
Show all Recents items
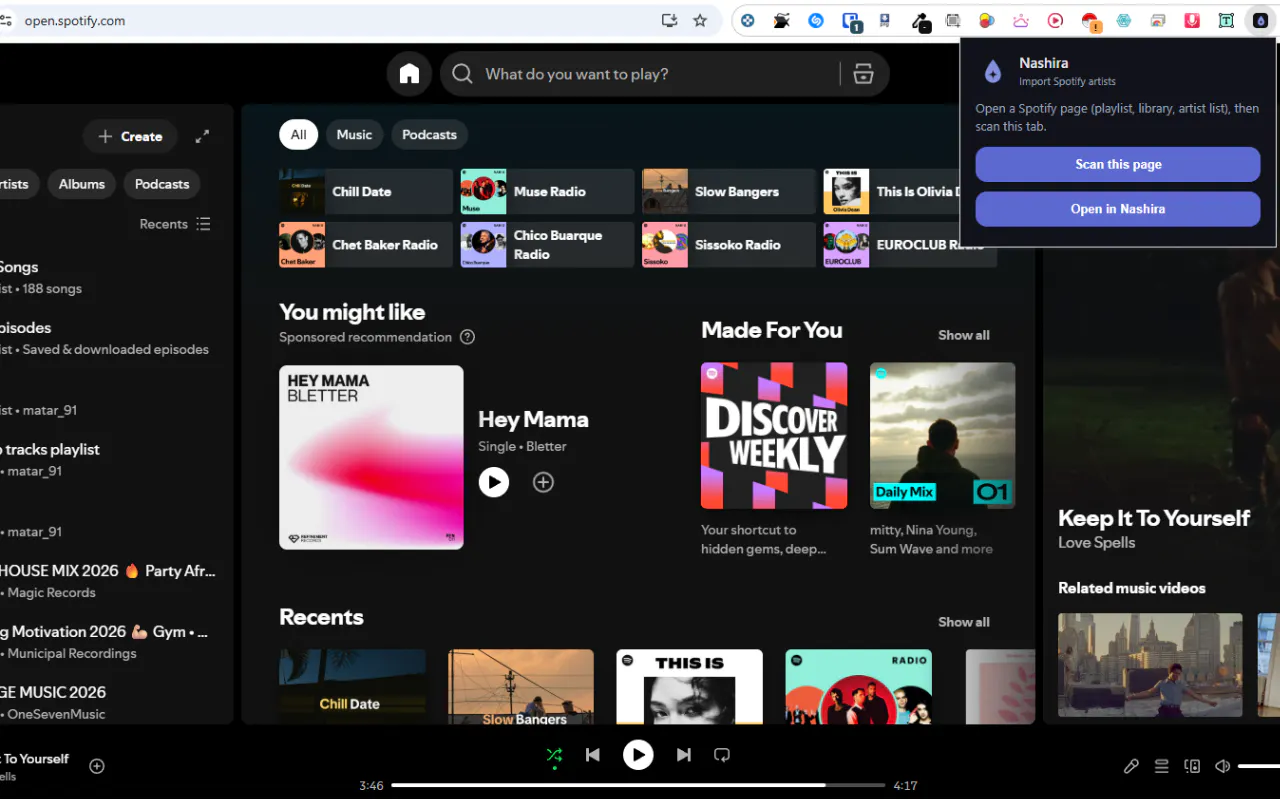click(x=964, y=622)
